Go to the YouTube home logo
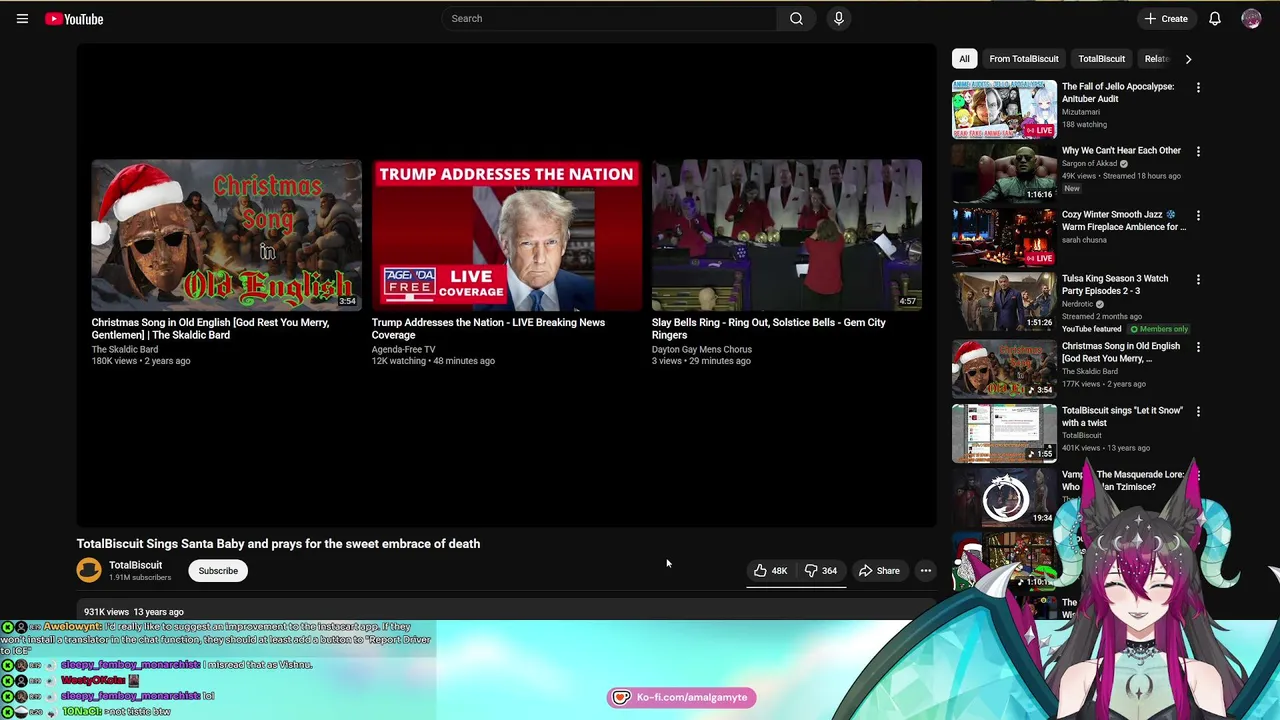Screen dimensions: 1280x720 coord(74,19)
